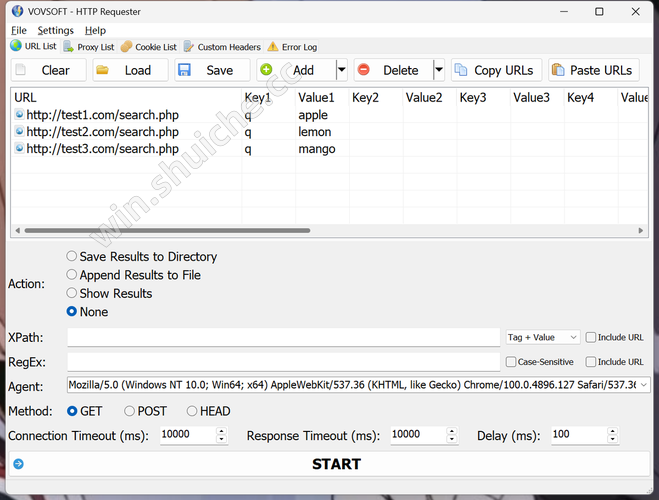The image size is (659, 500).
Task: Click the Value2 column header
Action: [x=430, y=97]
